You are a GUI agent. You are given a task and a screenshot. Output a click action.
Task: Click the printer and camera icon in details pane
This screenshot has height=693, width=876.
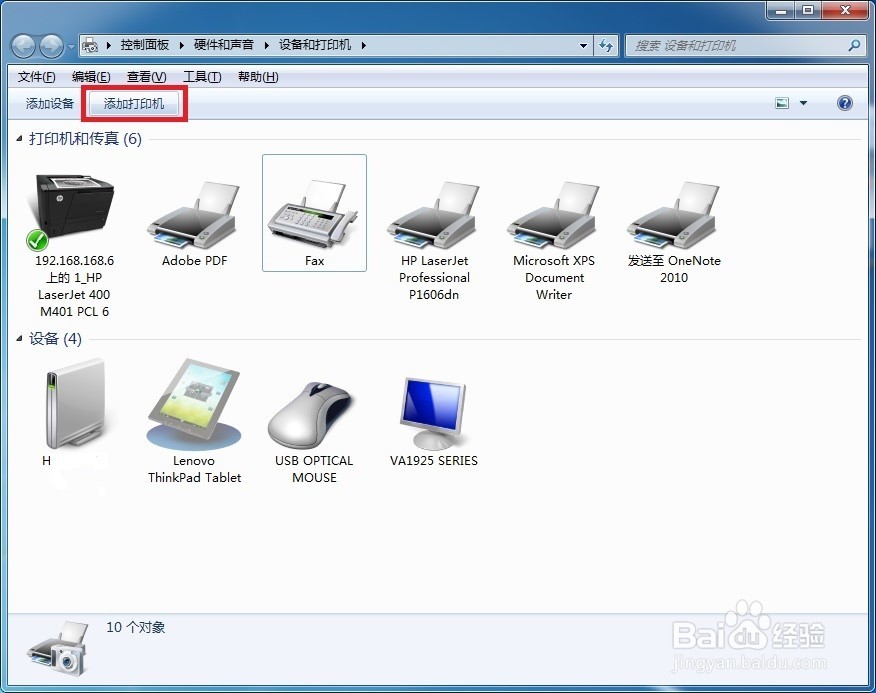[58, 647]
